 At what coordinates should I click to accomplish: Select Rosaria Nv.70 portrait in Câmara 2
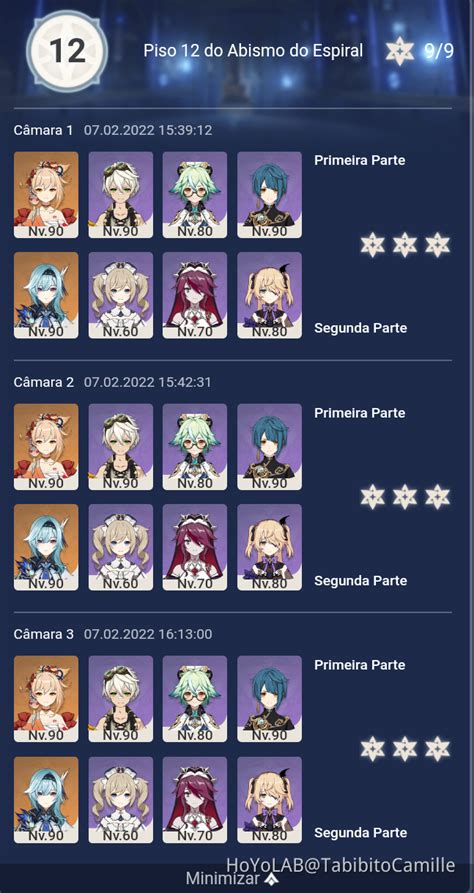pos(195,547)
